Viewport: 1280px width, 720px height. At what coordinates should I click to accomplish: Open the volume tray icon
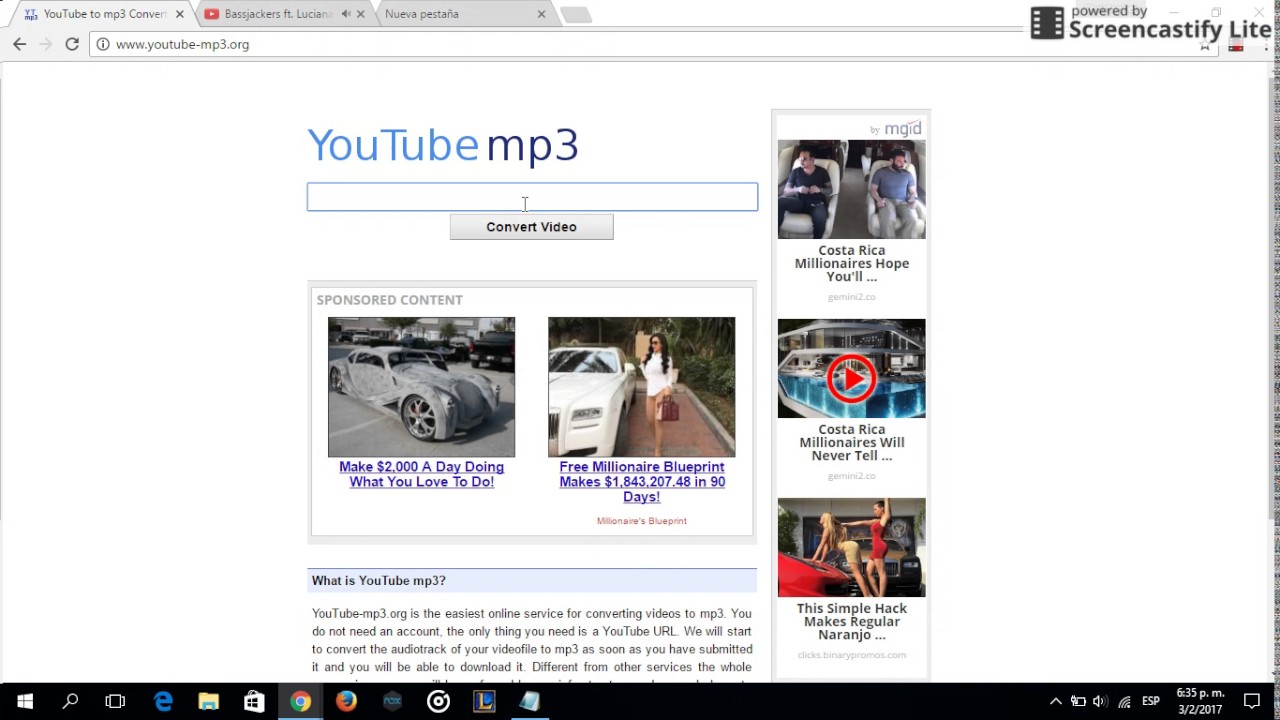click(1100, 702)
